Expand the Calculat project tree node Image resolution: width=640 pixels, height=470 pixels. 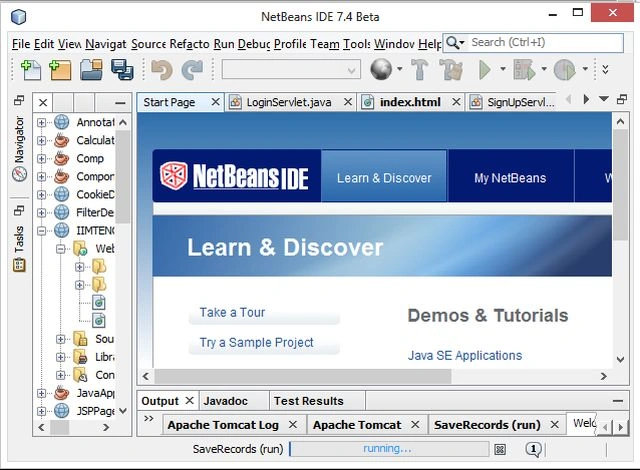41,141
